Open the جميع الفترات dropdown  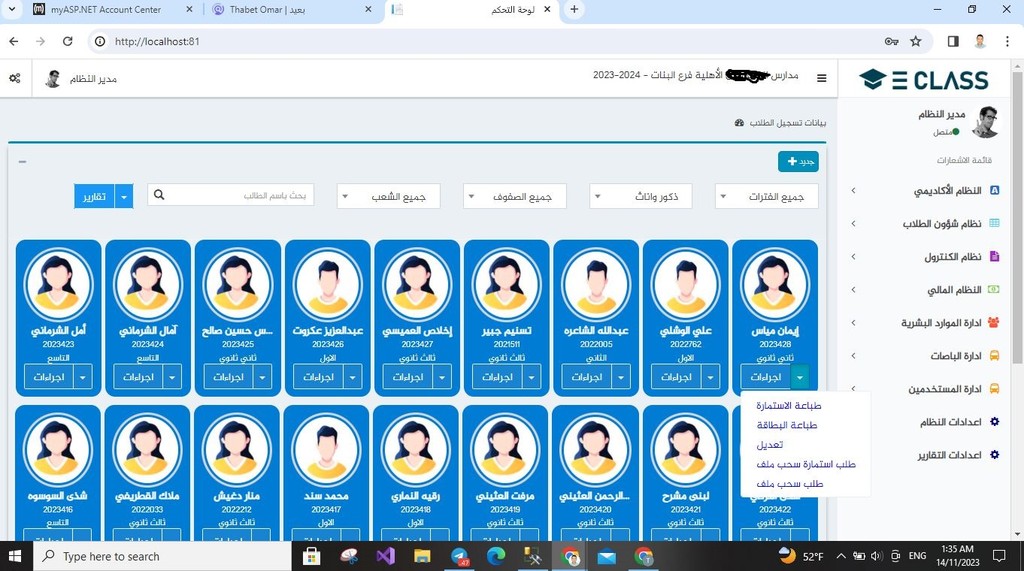(767, 196)
